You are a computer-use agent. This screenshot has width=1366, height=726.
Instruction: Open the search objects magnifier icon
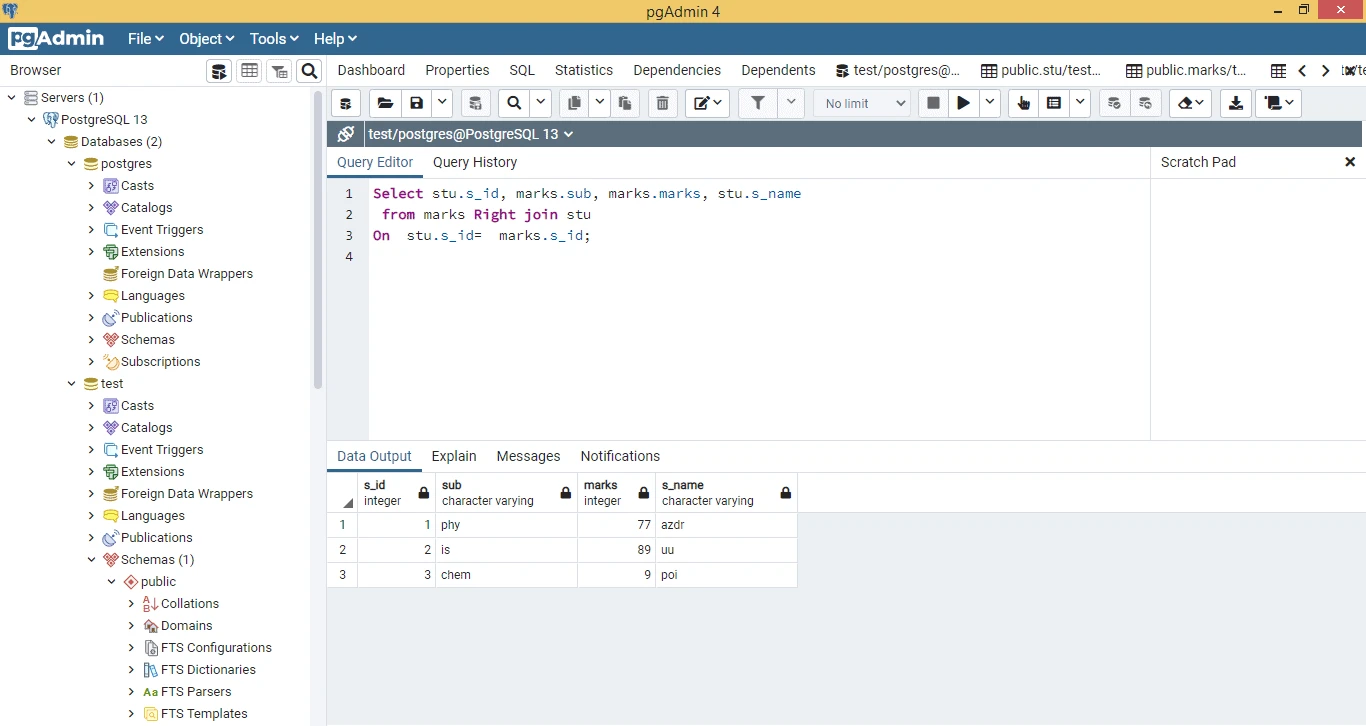point(309,70)
